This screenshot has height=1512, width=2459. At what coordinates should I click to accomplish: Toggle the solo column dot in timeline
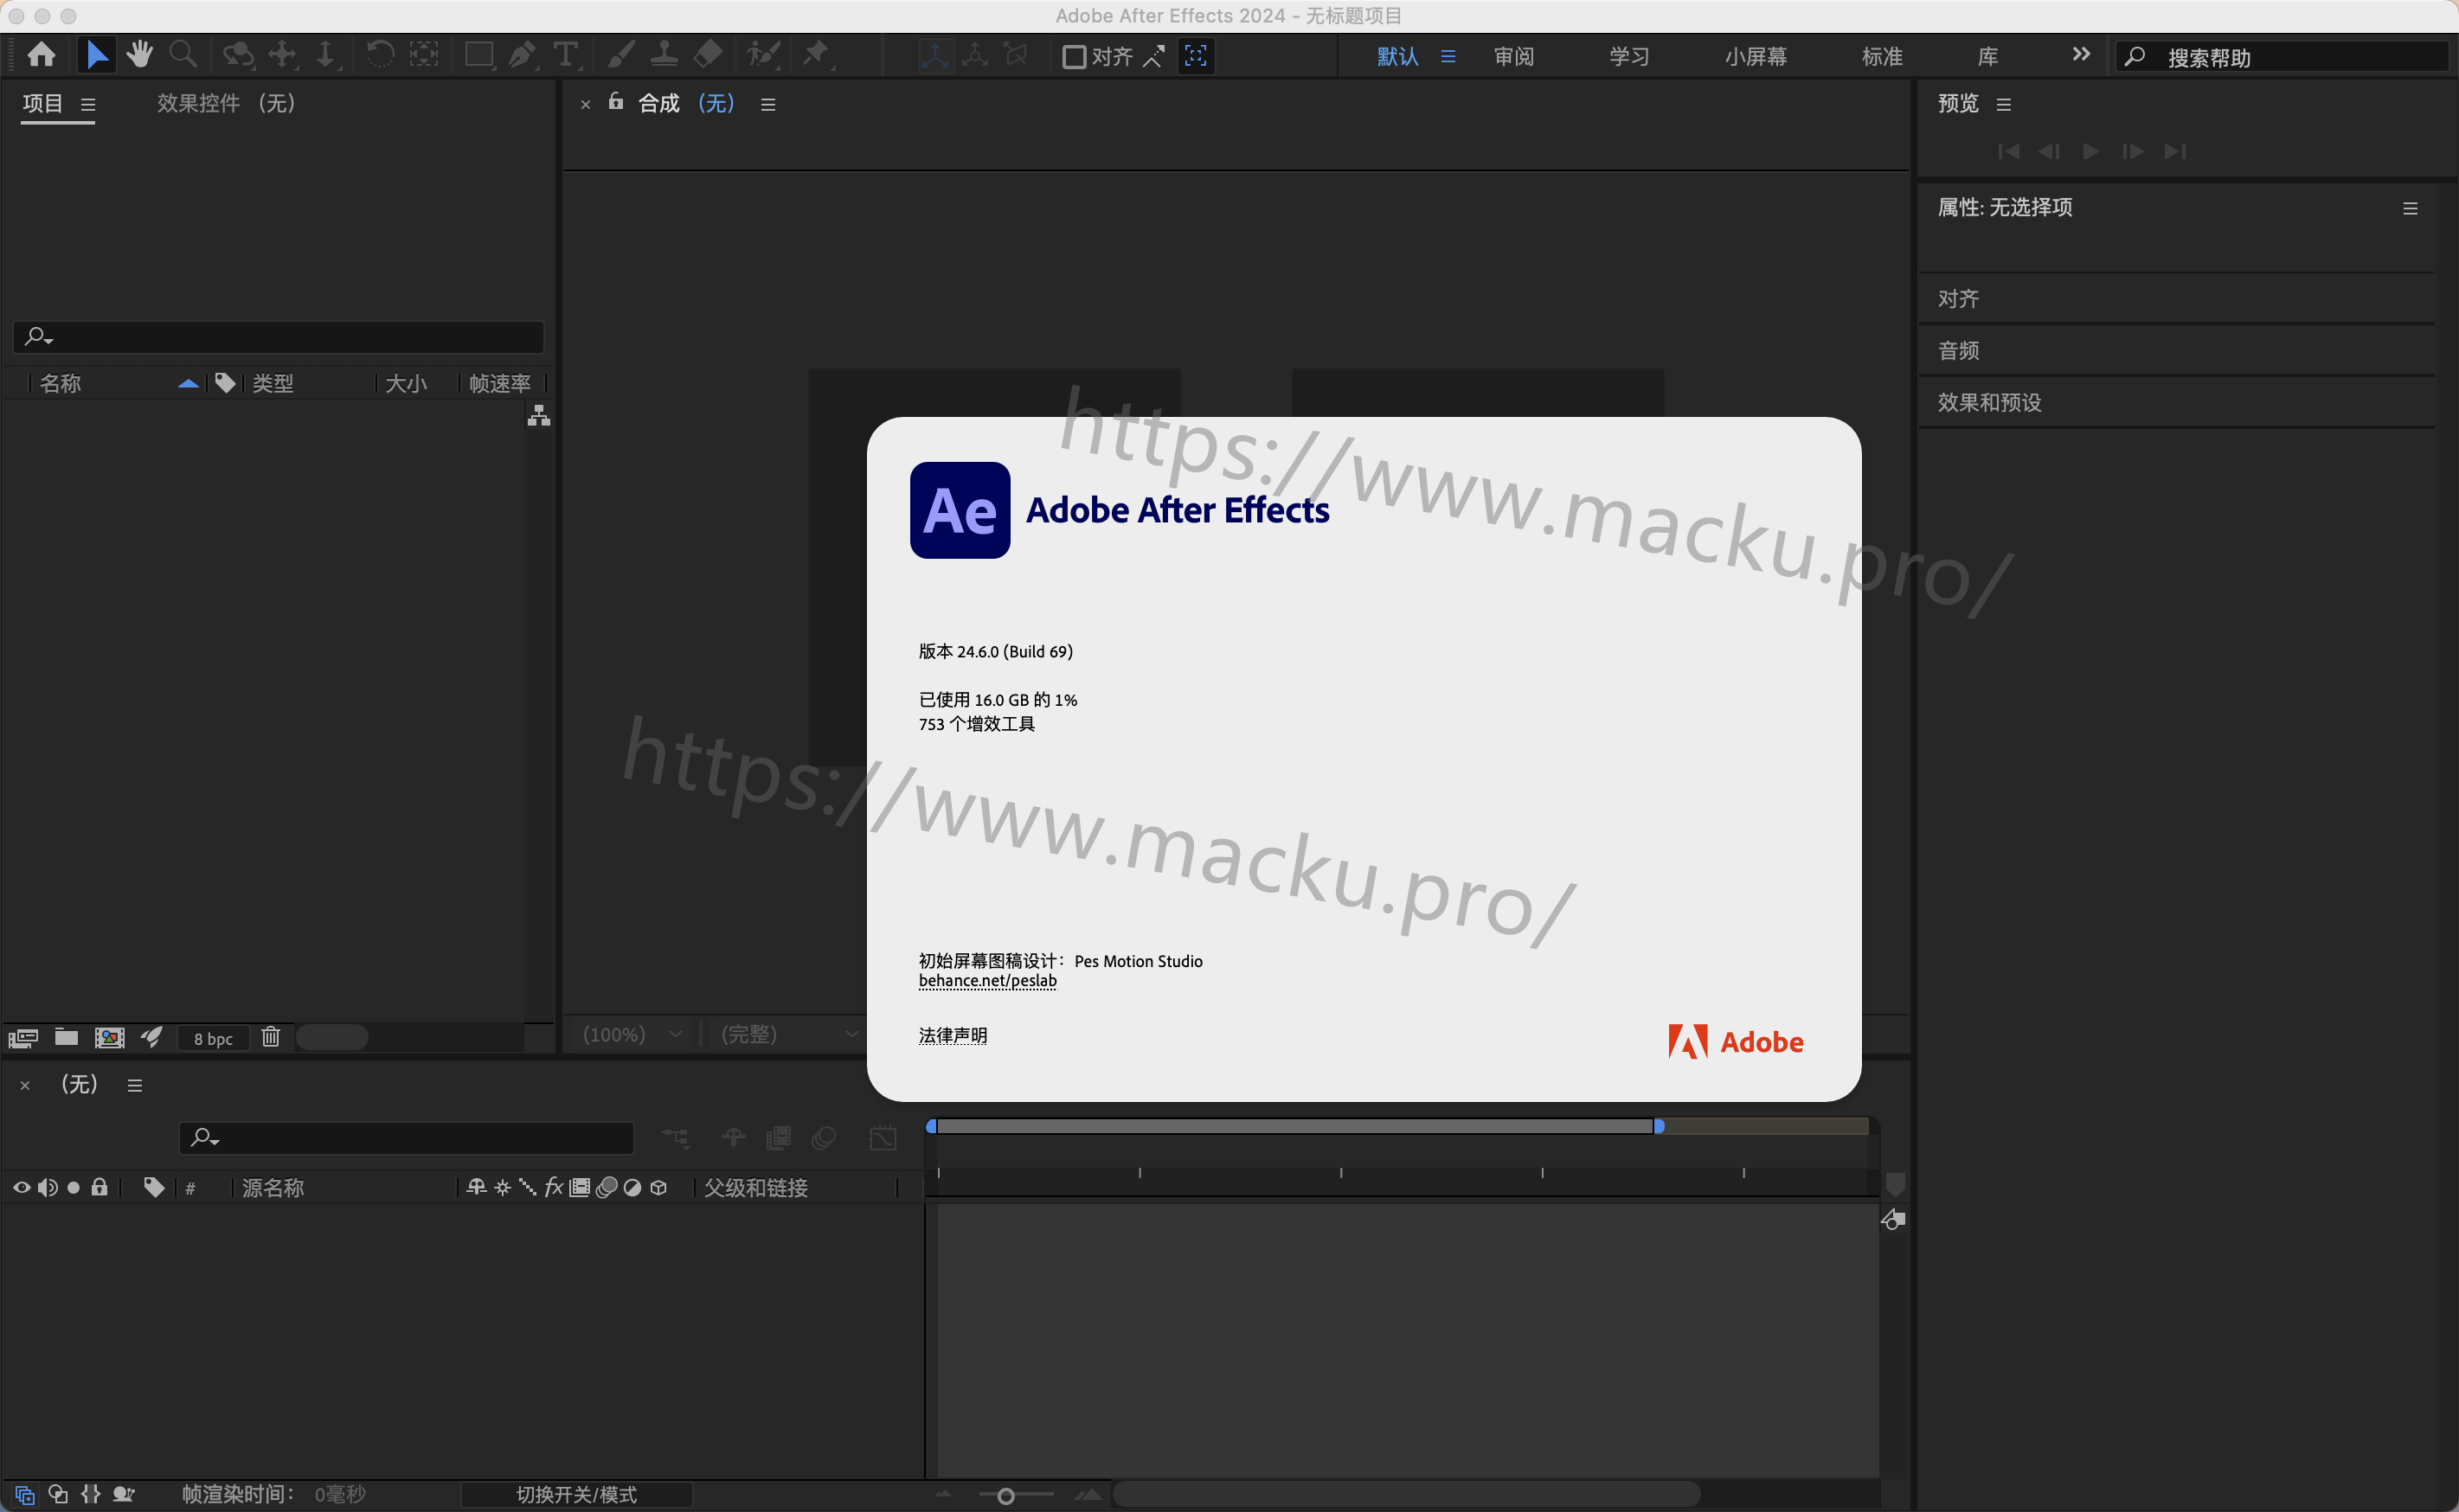[x=73, y=1188]
